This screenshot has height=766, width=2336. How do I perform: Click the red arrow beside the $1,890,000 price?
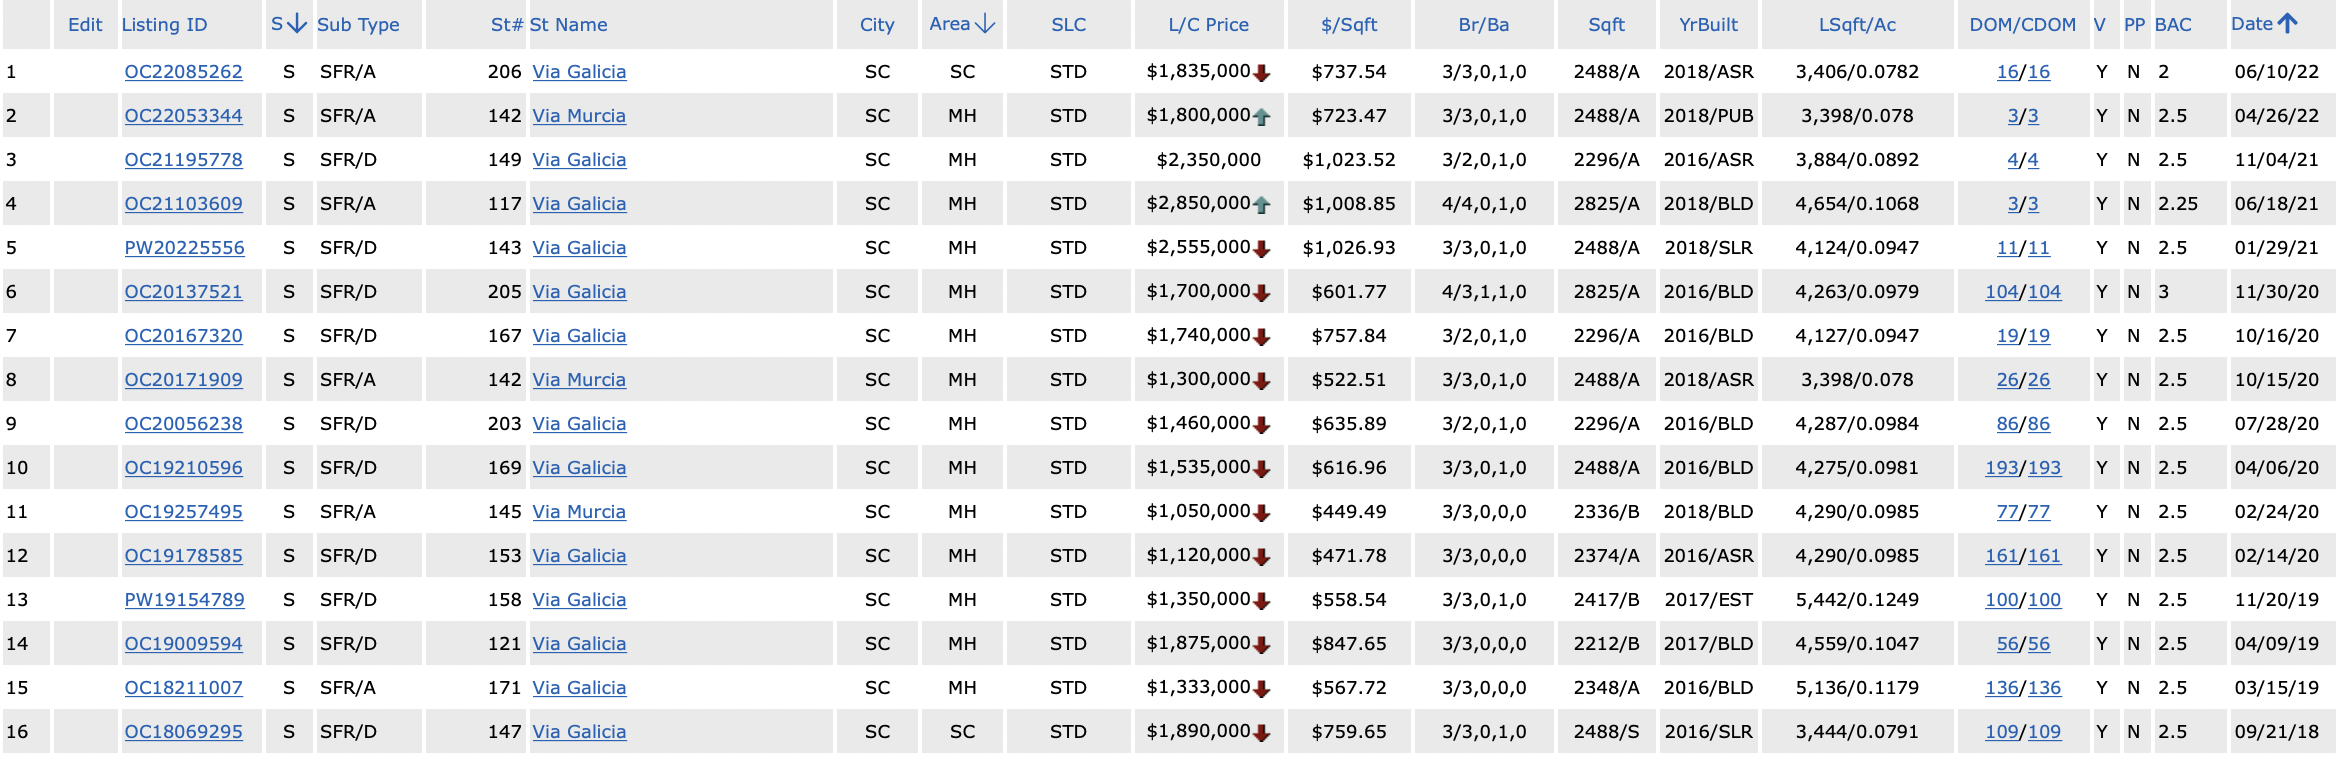(1262, 733)
